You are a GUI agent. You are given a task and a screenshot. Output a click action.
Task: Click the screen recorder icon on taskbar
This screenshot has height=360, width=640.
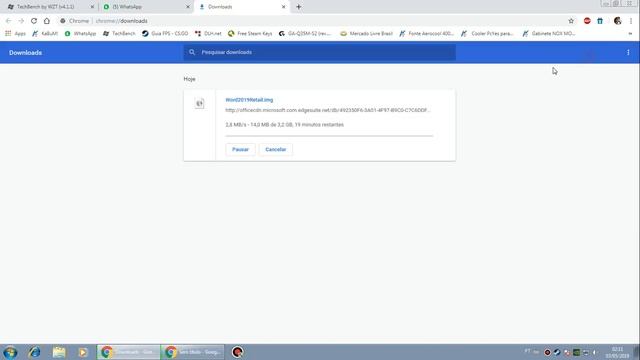(238, 352)
